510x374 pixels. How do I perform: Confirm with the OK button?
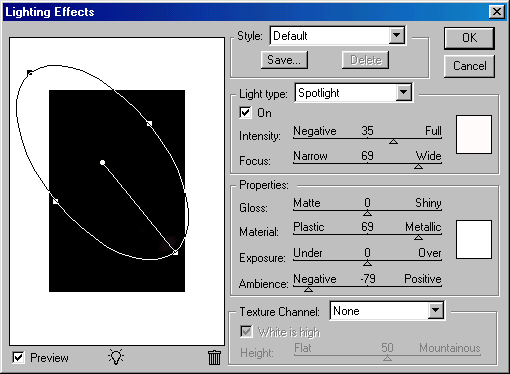tap(469, 38)
